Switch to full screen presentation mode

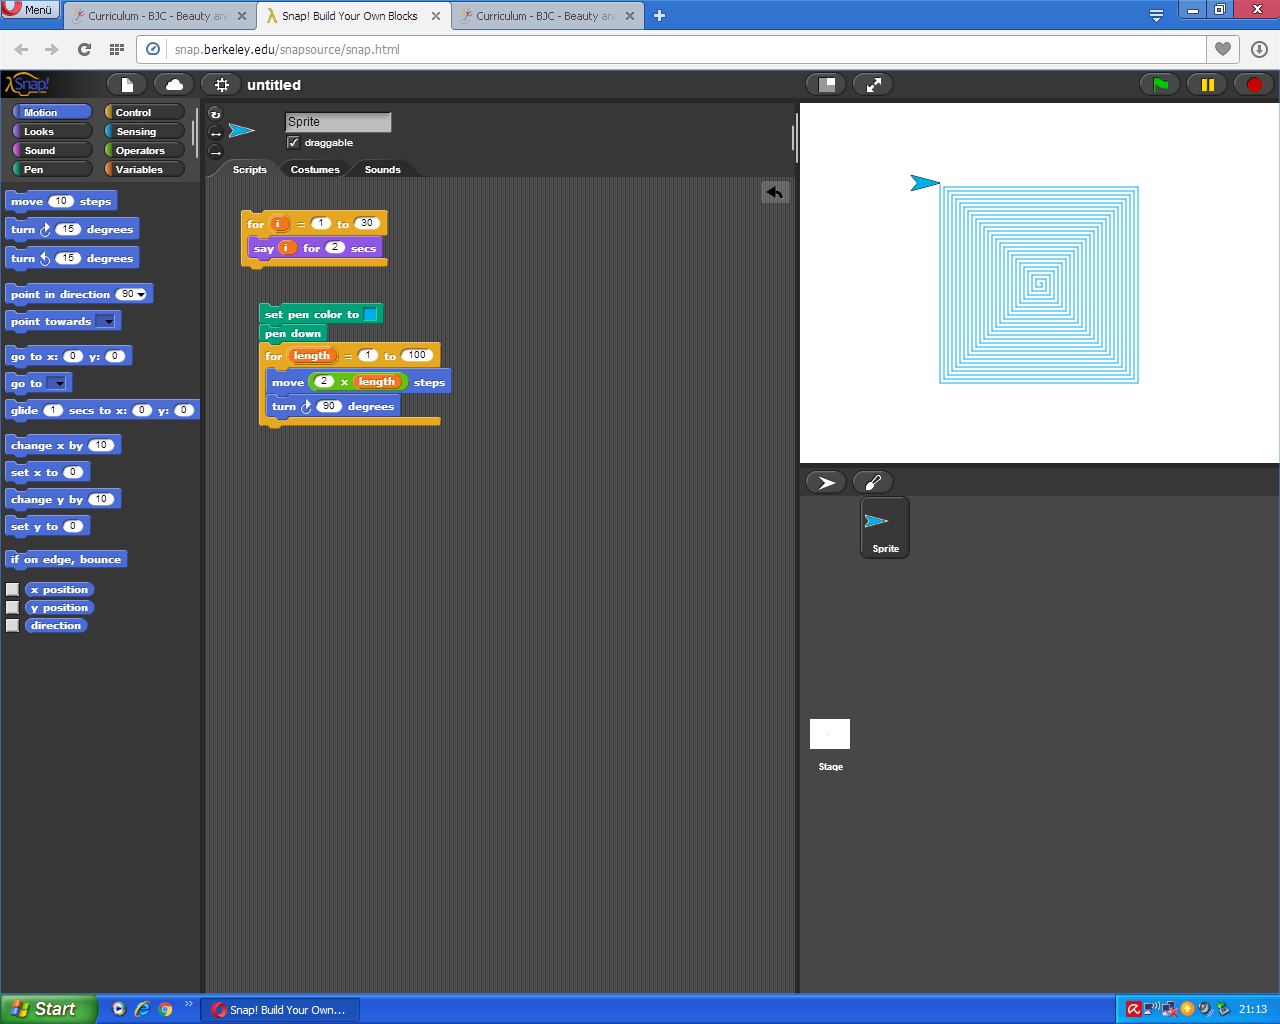coord(873,85)
